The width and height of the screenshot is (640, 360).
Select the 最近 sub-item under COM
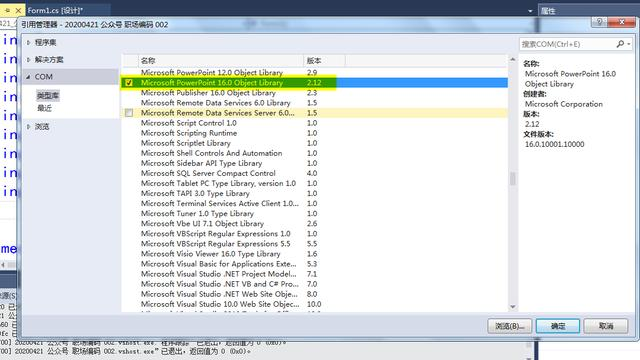(x=44, y=108)
